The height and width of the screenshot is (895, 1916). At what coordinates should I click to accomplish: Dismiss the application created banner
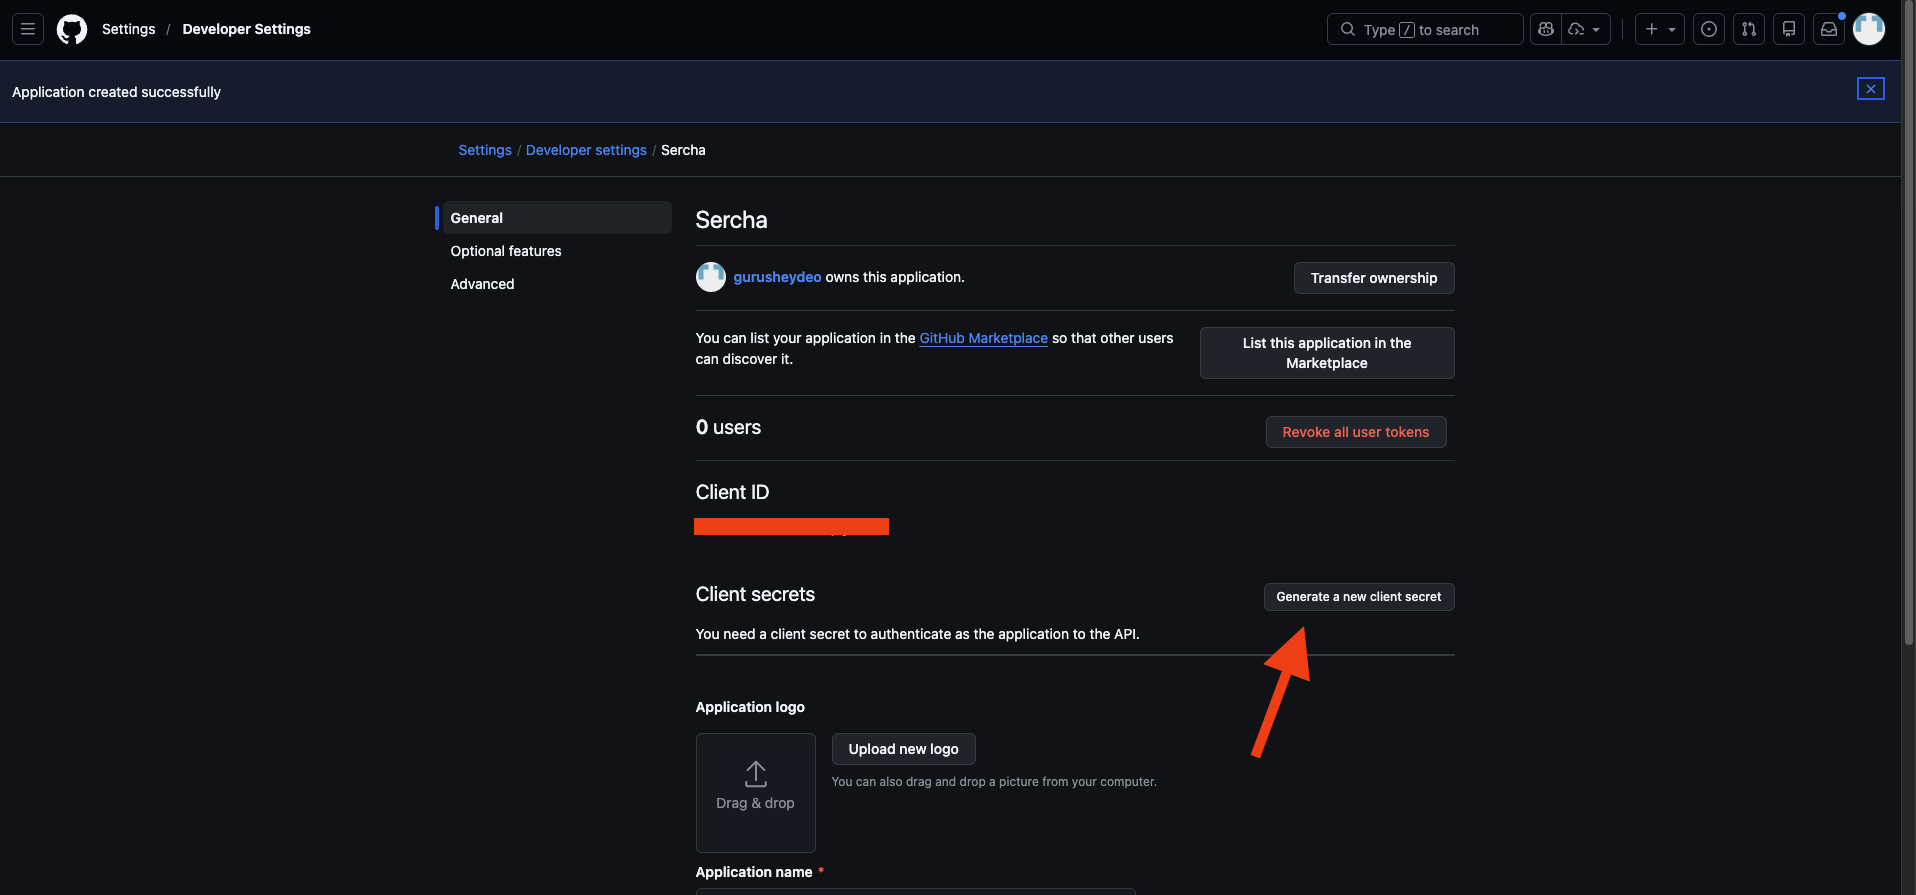click(x=1870, y=89)
